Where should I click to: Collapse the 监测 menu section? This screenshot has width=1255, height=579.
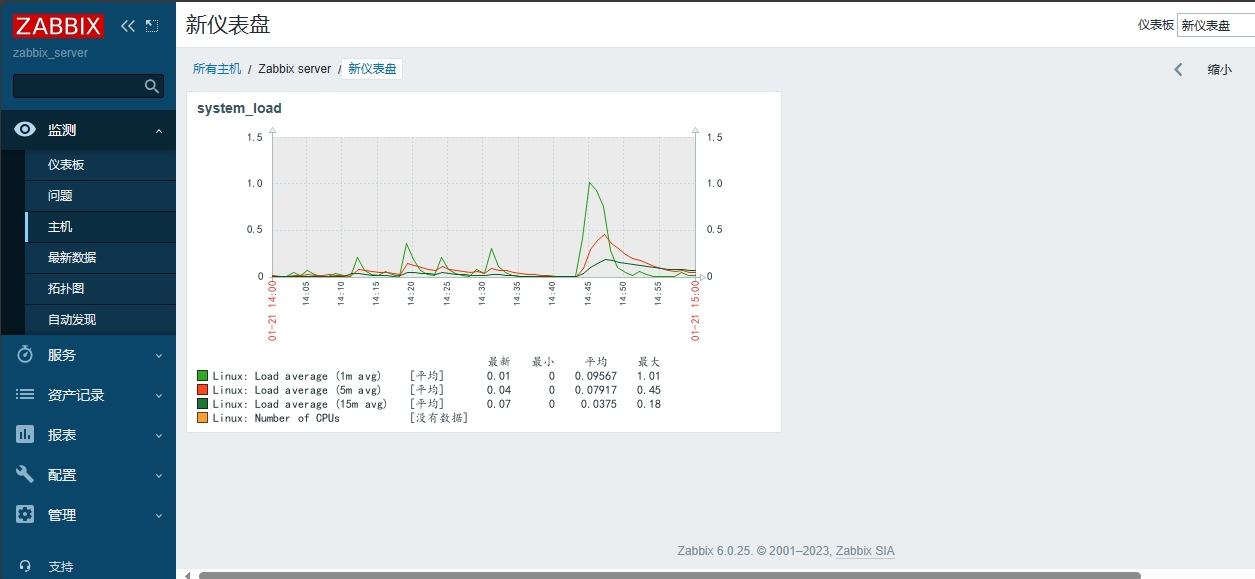(158, 130)
